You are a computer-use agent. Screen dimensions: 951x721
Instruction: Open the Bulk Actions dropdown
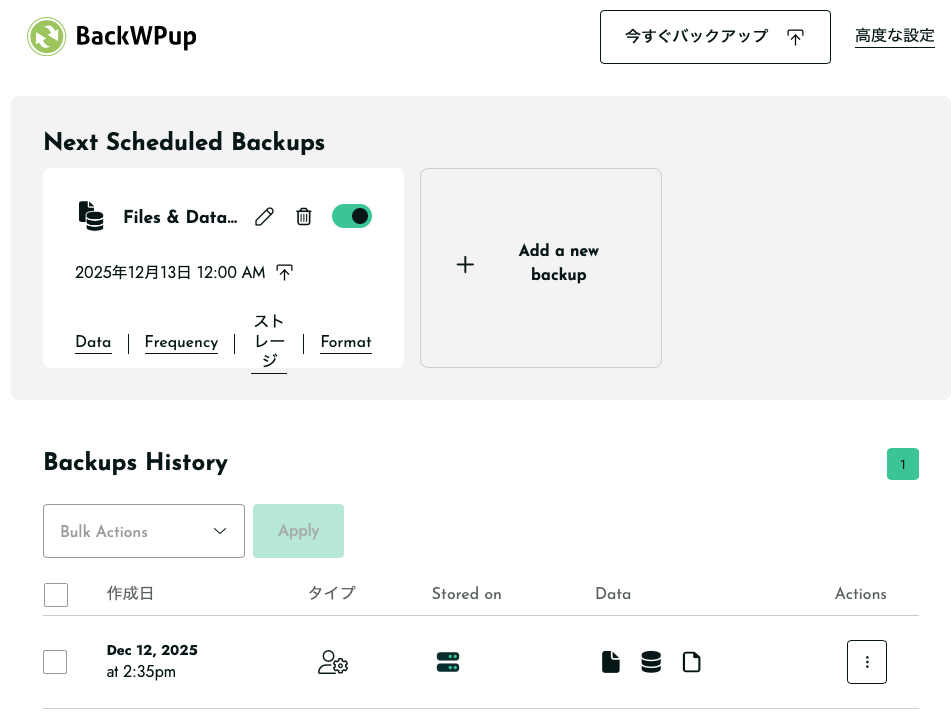[144, 531]
